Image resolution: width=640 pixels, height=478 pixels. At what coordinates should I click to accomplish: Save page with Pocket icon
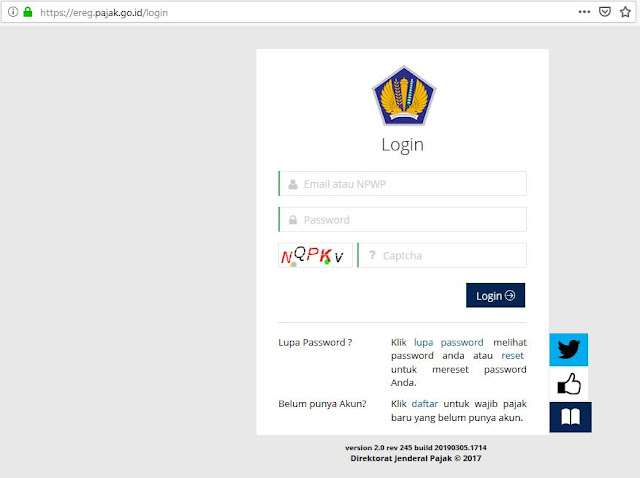click(x=604, y=12)
